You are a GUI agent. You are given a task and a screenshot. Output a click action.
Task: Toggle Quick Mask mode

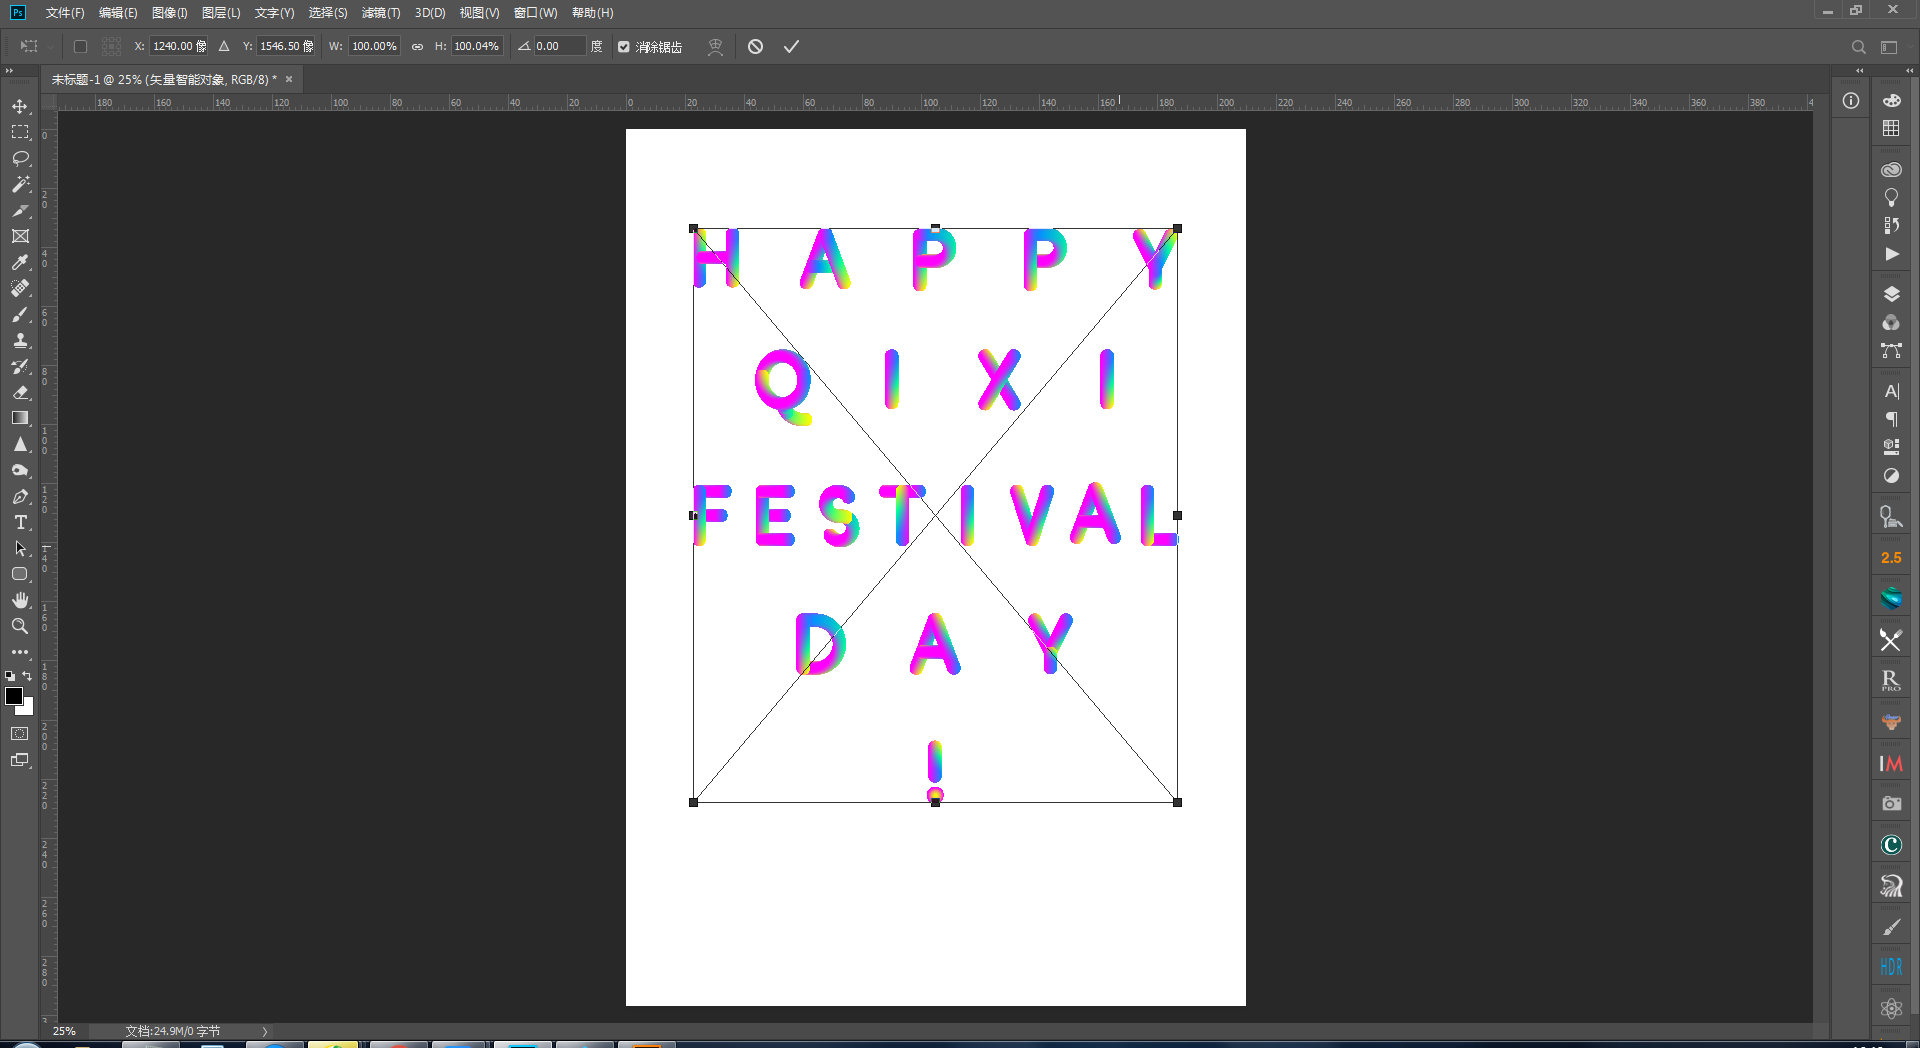point(20,733)
